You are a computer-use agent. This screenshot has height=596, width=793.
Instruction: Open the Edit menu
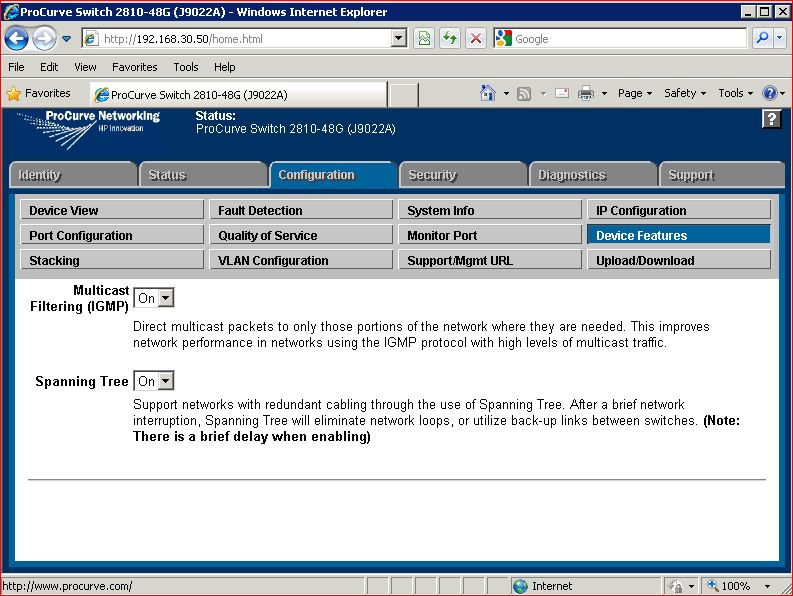49,67
